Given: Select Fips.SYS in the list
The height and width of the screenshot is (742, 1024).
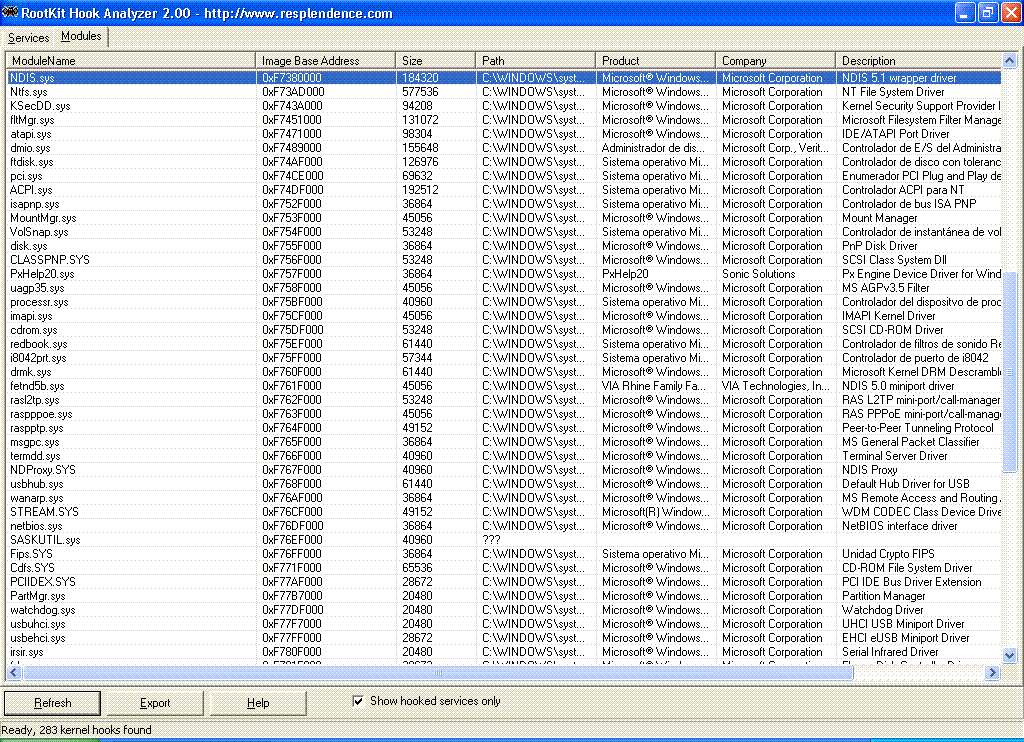Looking at the screenshot, I should click(504, 555).
